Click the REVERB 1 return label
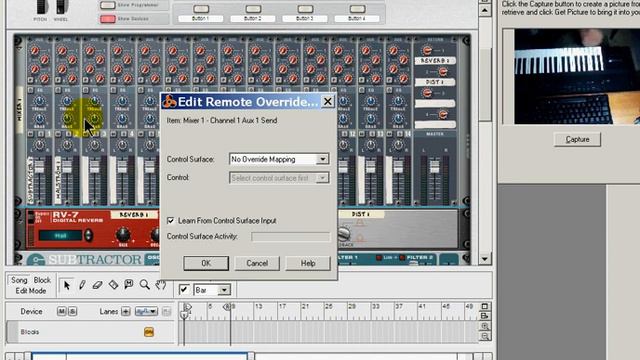640x360 pixels. [435, 60]
